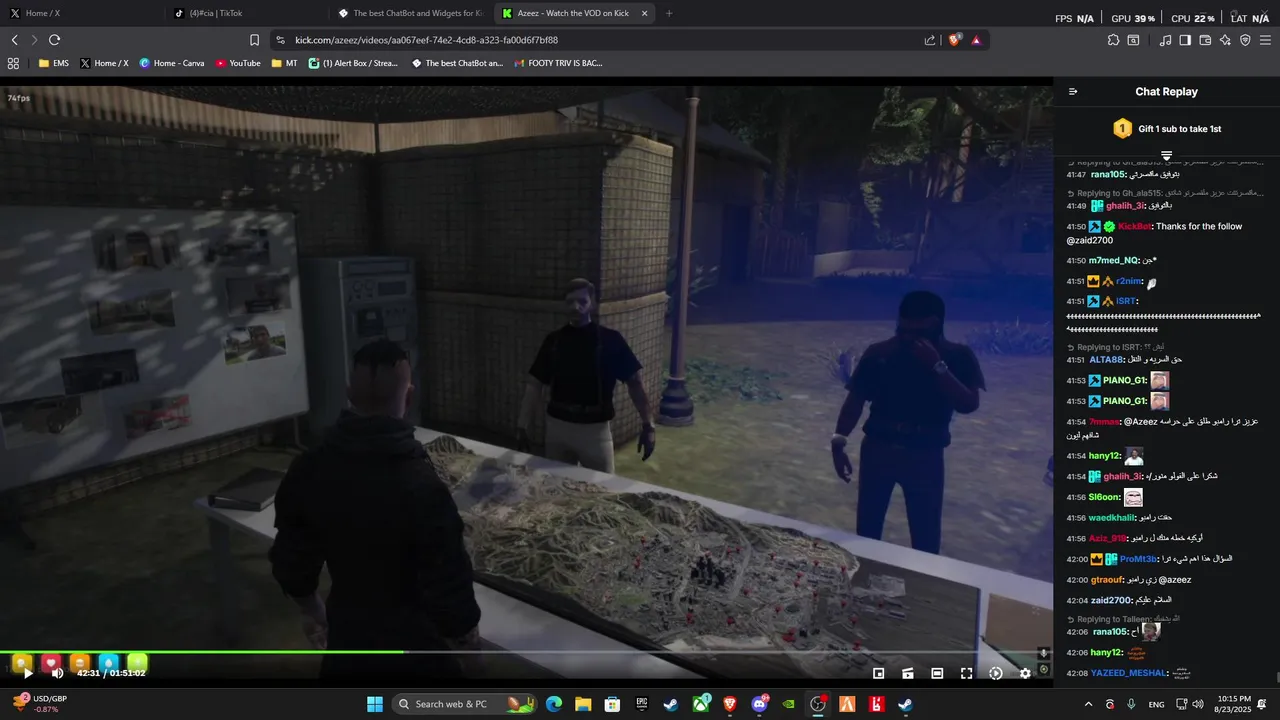The height and width of the screenshot is (720, 1280).
Task: Click Search web & PC box
Action: 465,704
